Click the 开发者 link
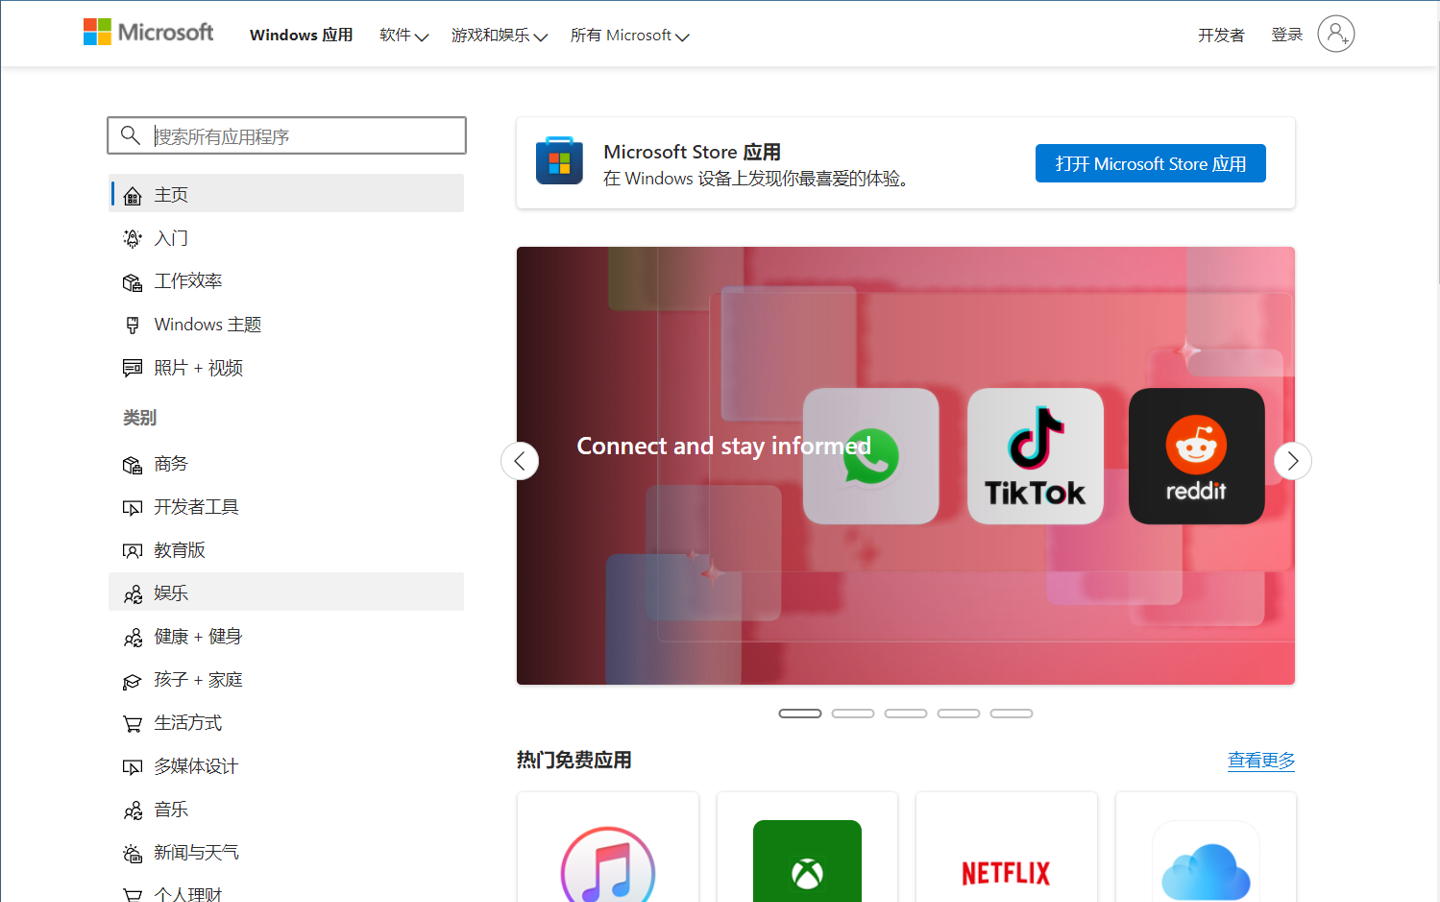 point(1221,35)
